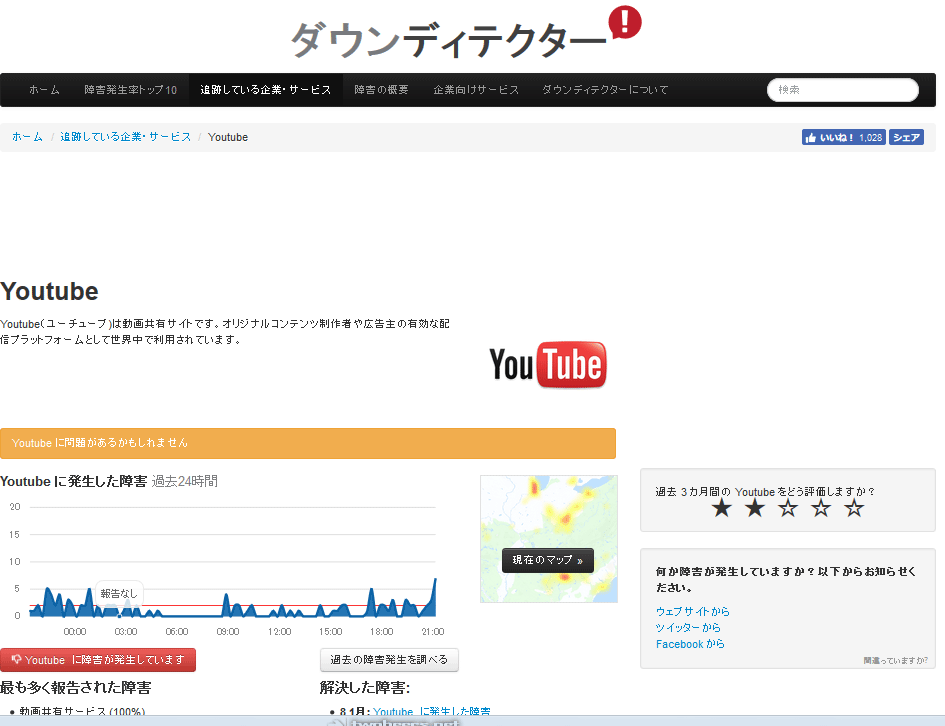Rate Youtube with the fifth star

click(x=854, y=509)
